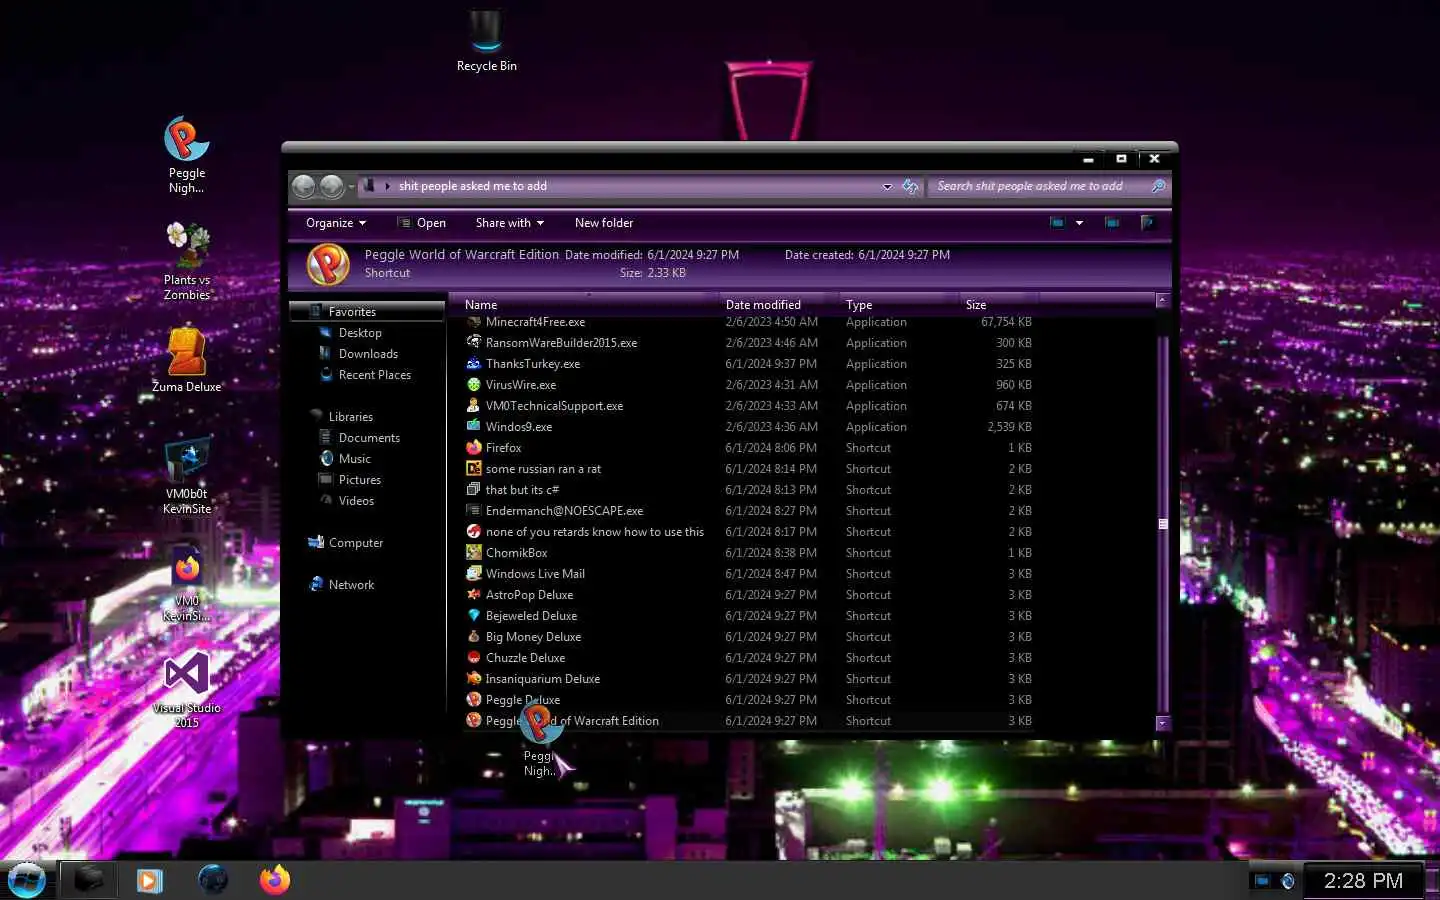Click the Forward navigation button in Explorer
1440x900 pixels.
click(332, 186)
